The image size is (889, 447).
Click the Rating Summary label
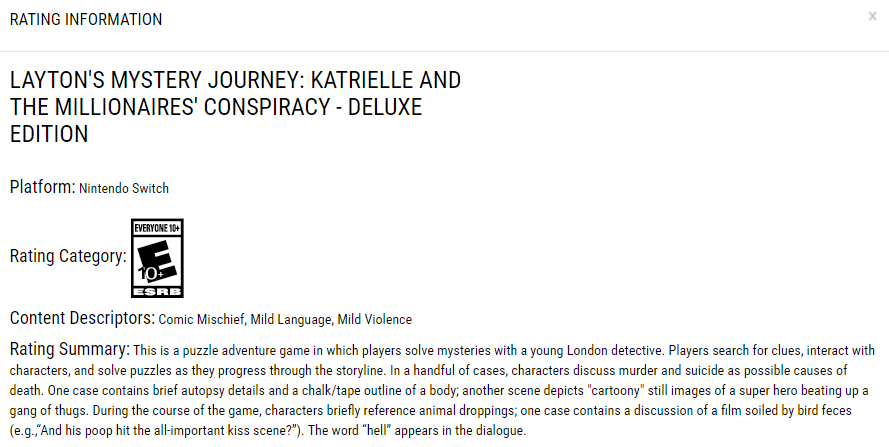pyautogui.click(x=70, y=349)
